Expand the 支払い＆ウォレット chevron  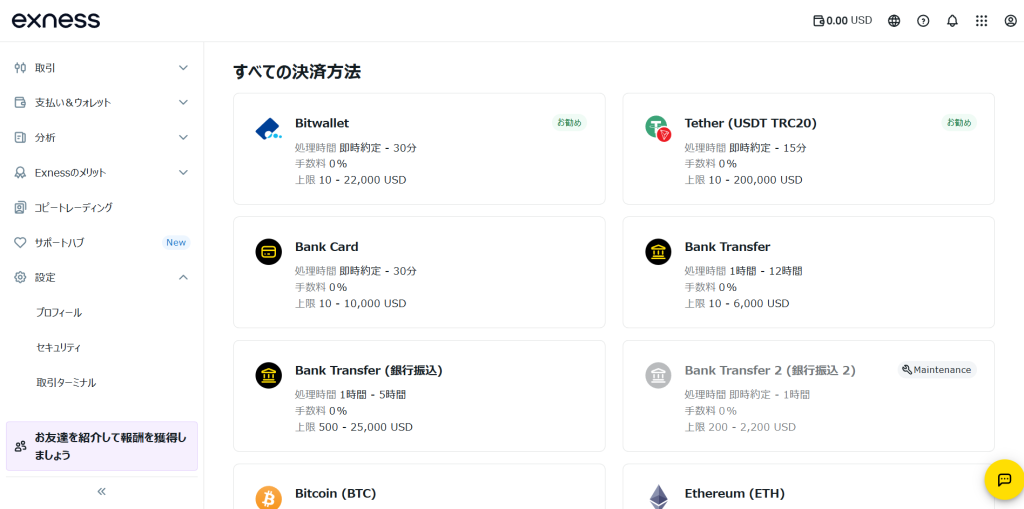click(184, 103)
